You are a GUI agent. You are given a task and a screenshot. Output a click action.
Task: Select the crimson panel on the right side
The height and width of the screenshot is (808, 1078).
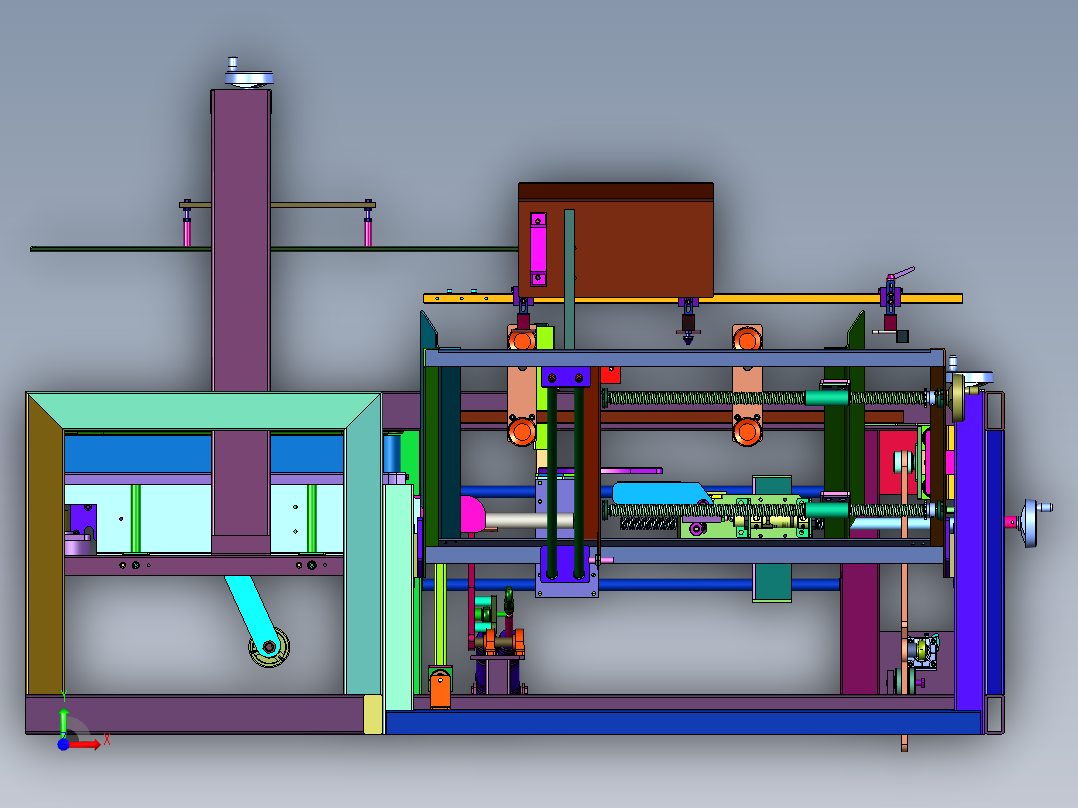pyautogui.click(x=898, y=463)
